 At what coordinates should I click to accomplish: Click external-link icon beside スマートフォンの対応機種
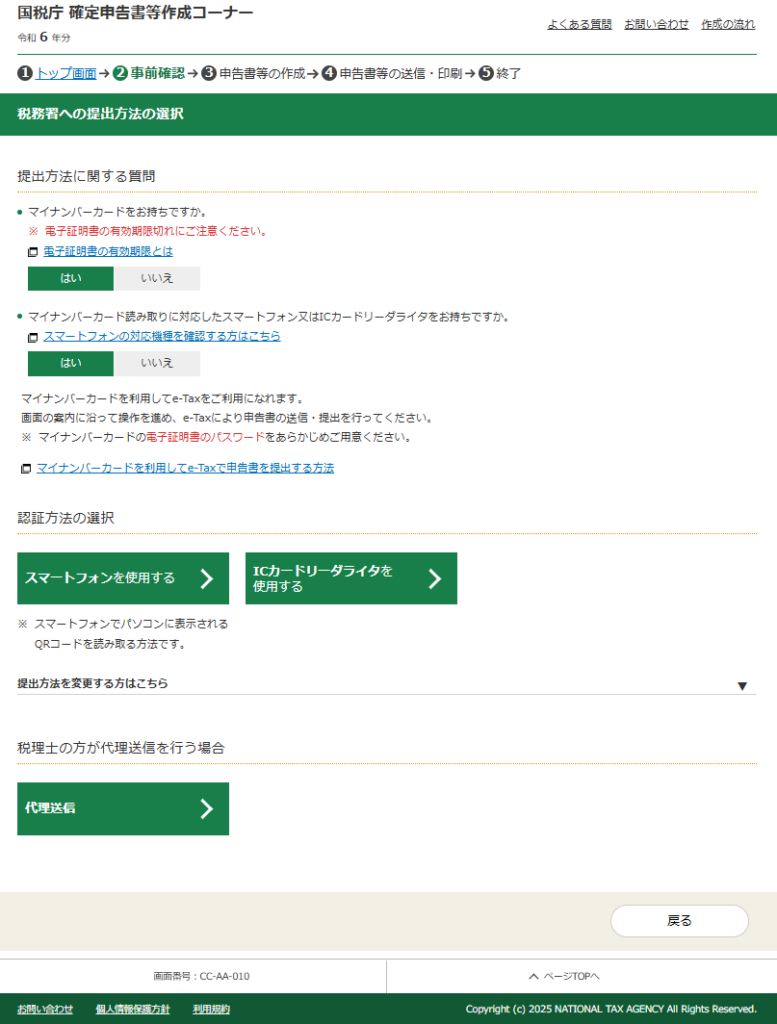click(x=33, y=337)
